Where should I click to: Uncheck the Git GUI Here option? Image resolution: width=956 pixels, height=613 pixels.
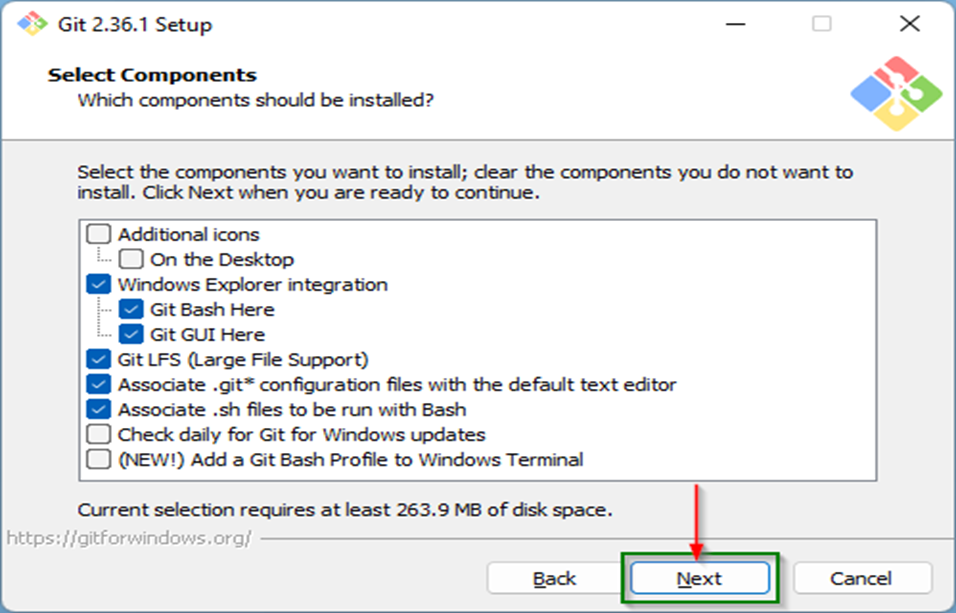(x=133, y=334)
